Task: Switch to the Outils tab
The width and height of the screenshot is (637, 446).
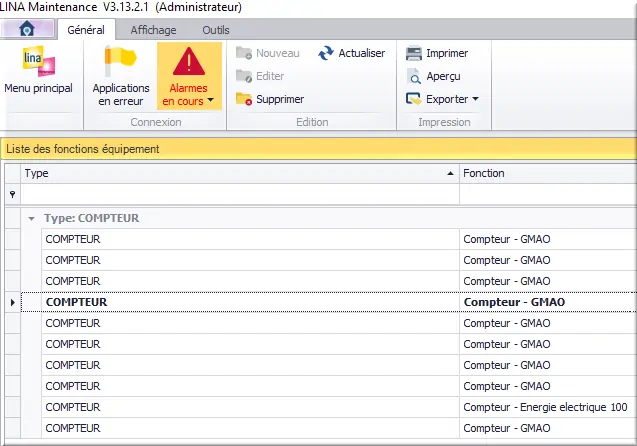Action: click(215, 30)
